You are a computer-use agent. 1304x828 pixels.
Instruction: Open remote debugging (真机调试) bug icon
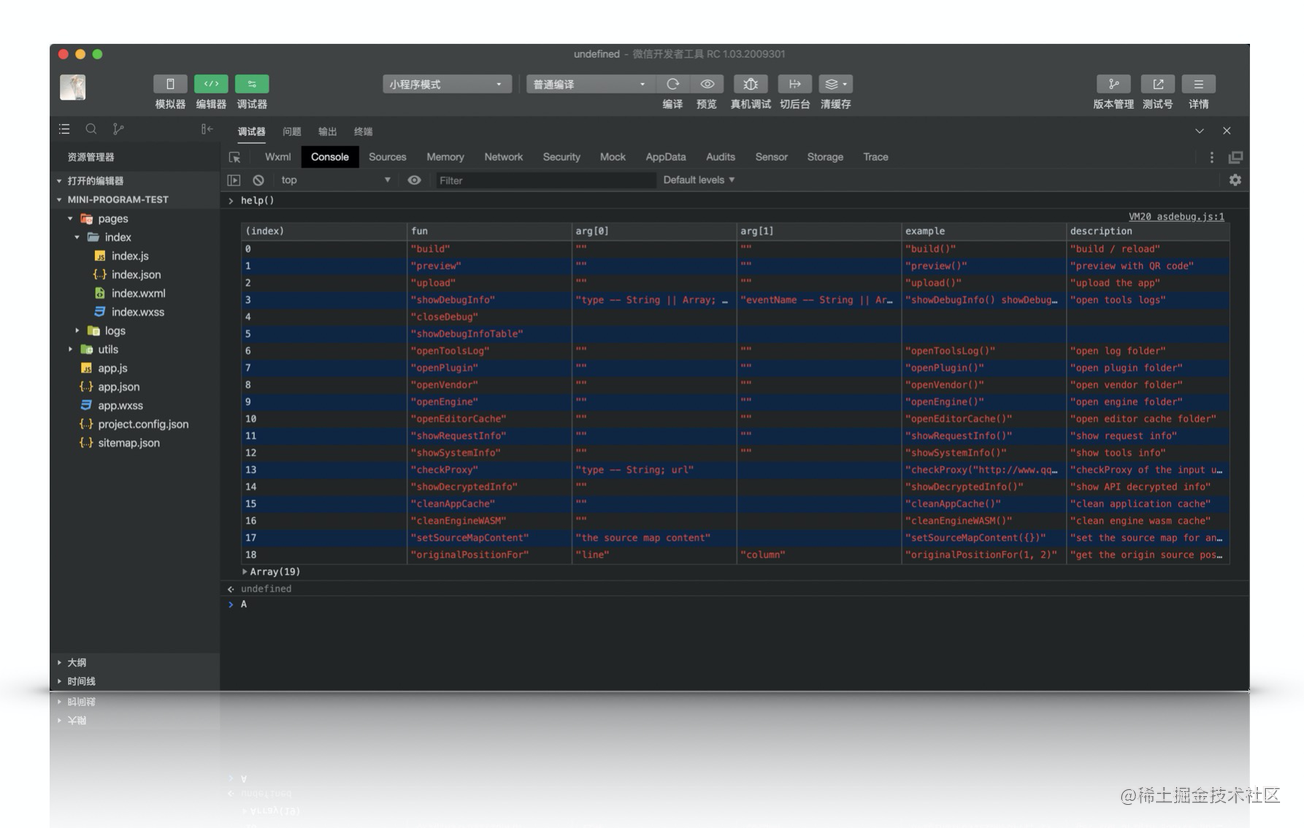point(750,85)
